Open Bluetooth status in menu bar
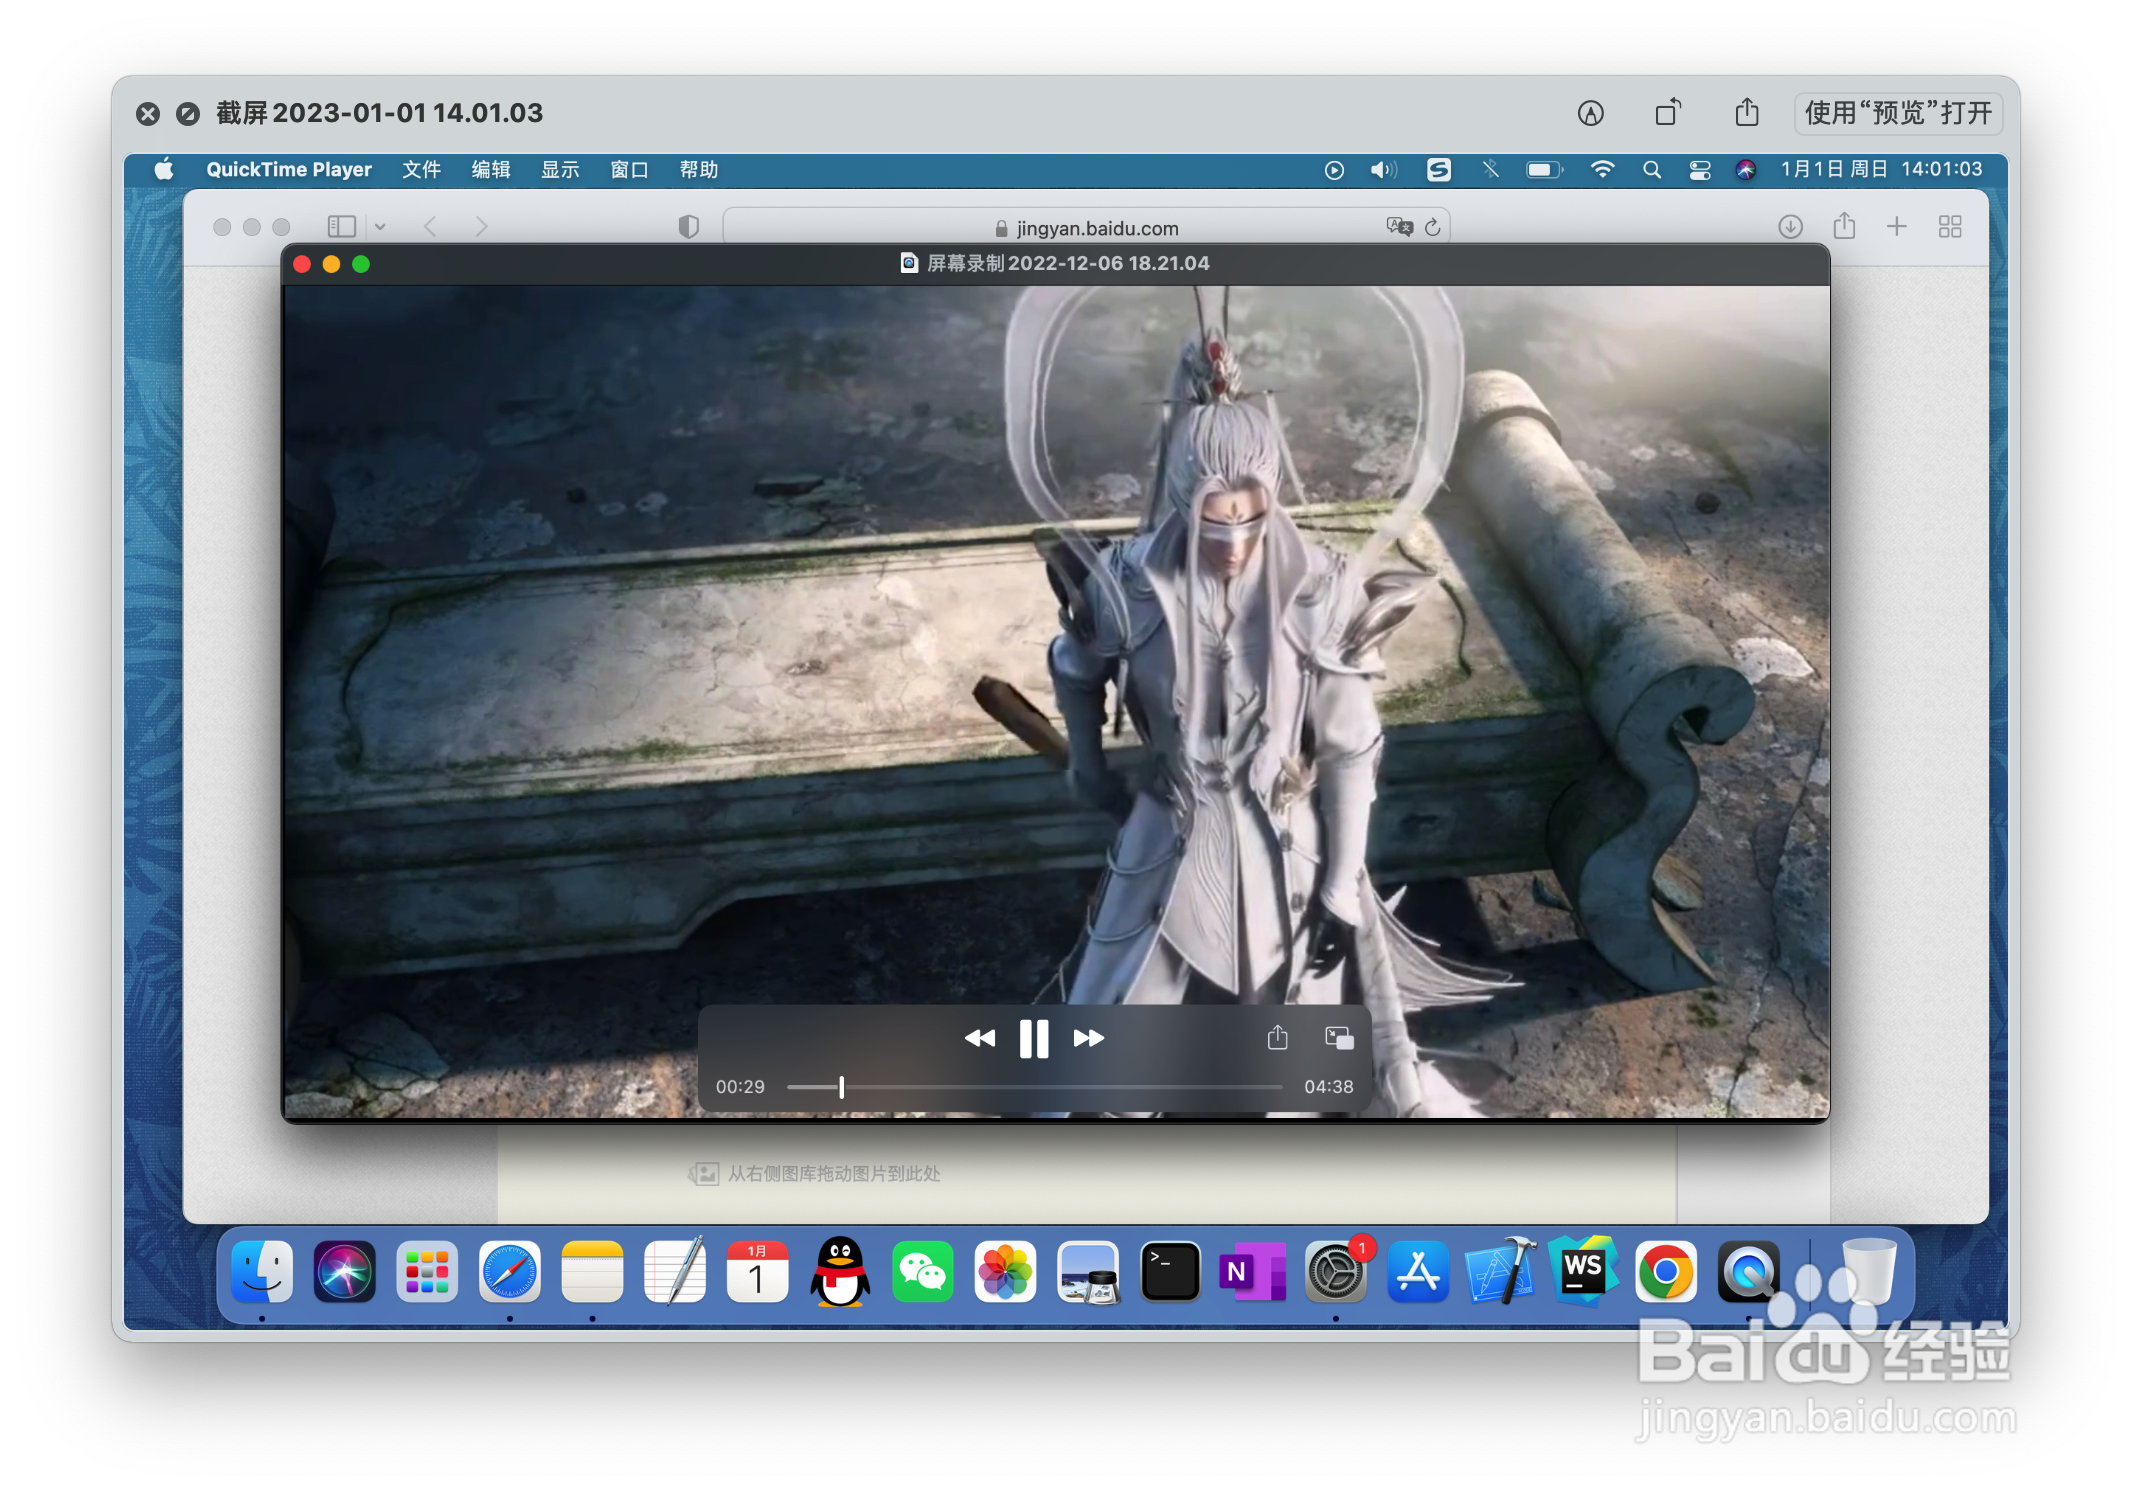Image resolution: width=2132 pixels, height=1490 pixels. click(1490, 170)
